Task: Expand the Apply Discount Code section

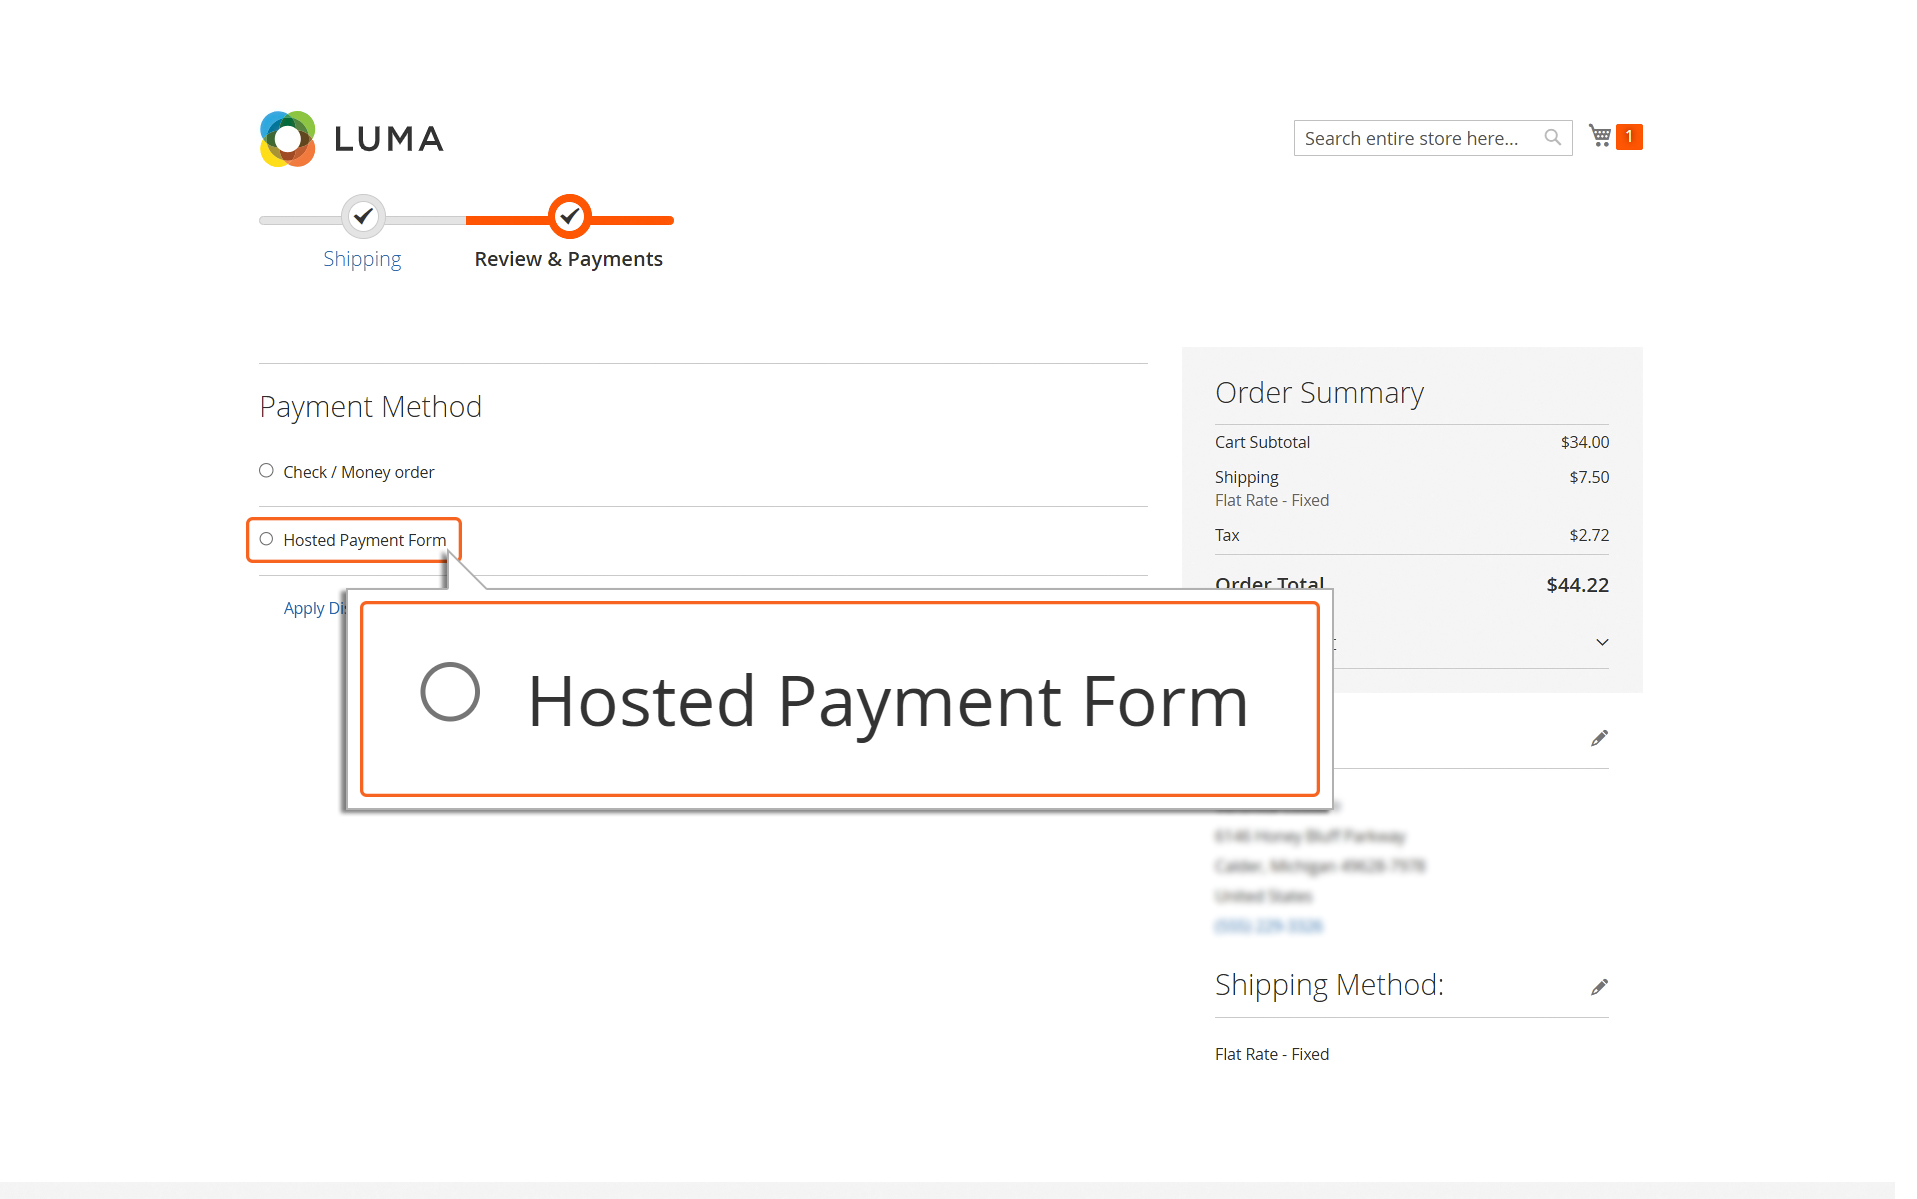Action: tap(314, 608)
